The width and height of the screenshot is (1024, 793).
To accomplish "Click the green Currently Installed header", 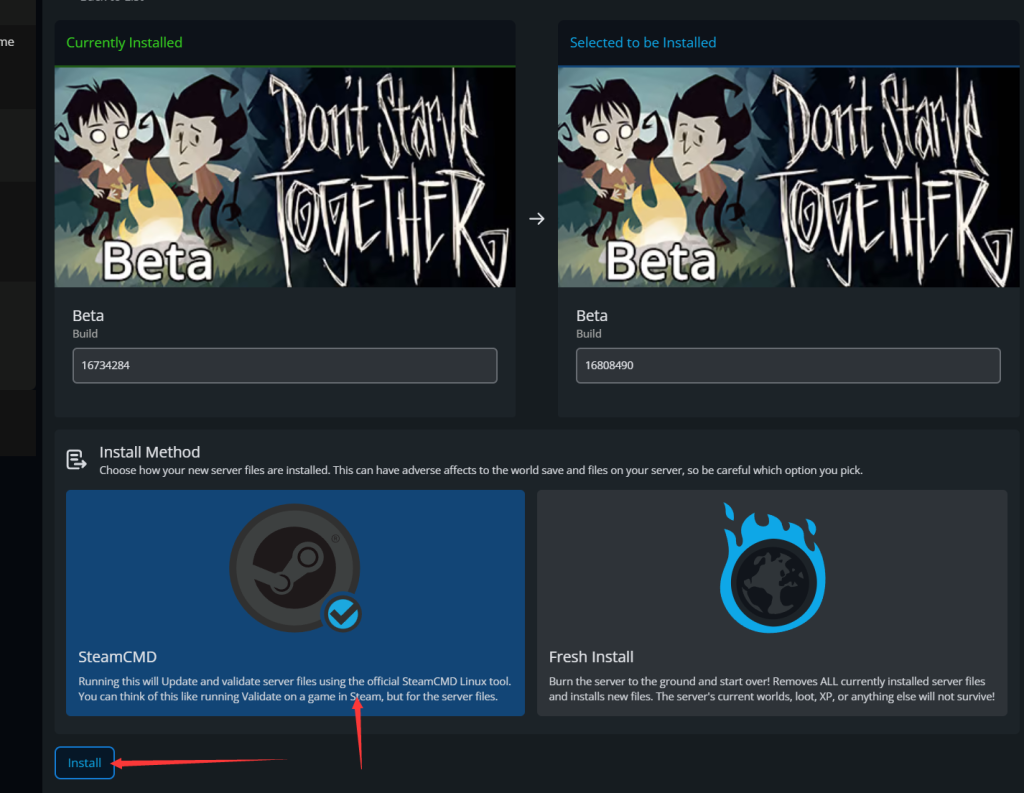I will (124, 43).
